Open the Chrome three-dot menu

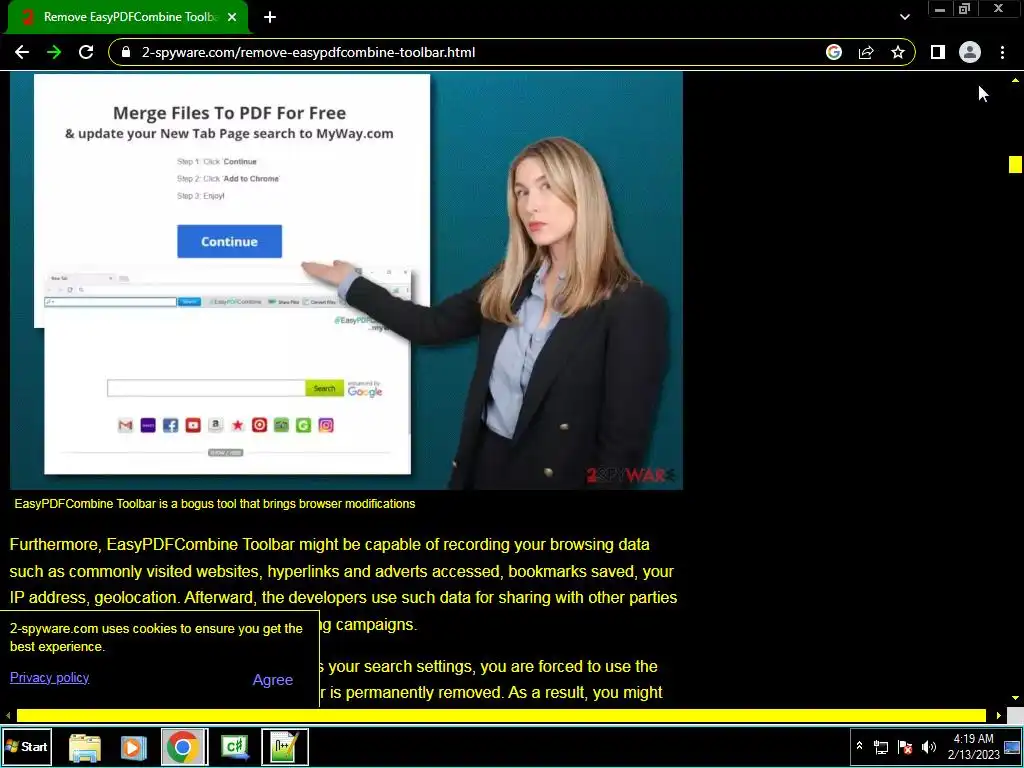(1002, 52)
